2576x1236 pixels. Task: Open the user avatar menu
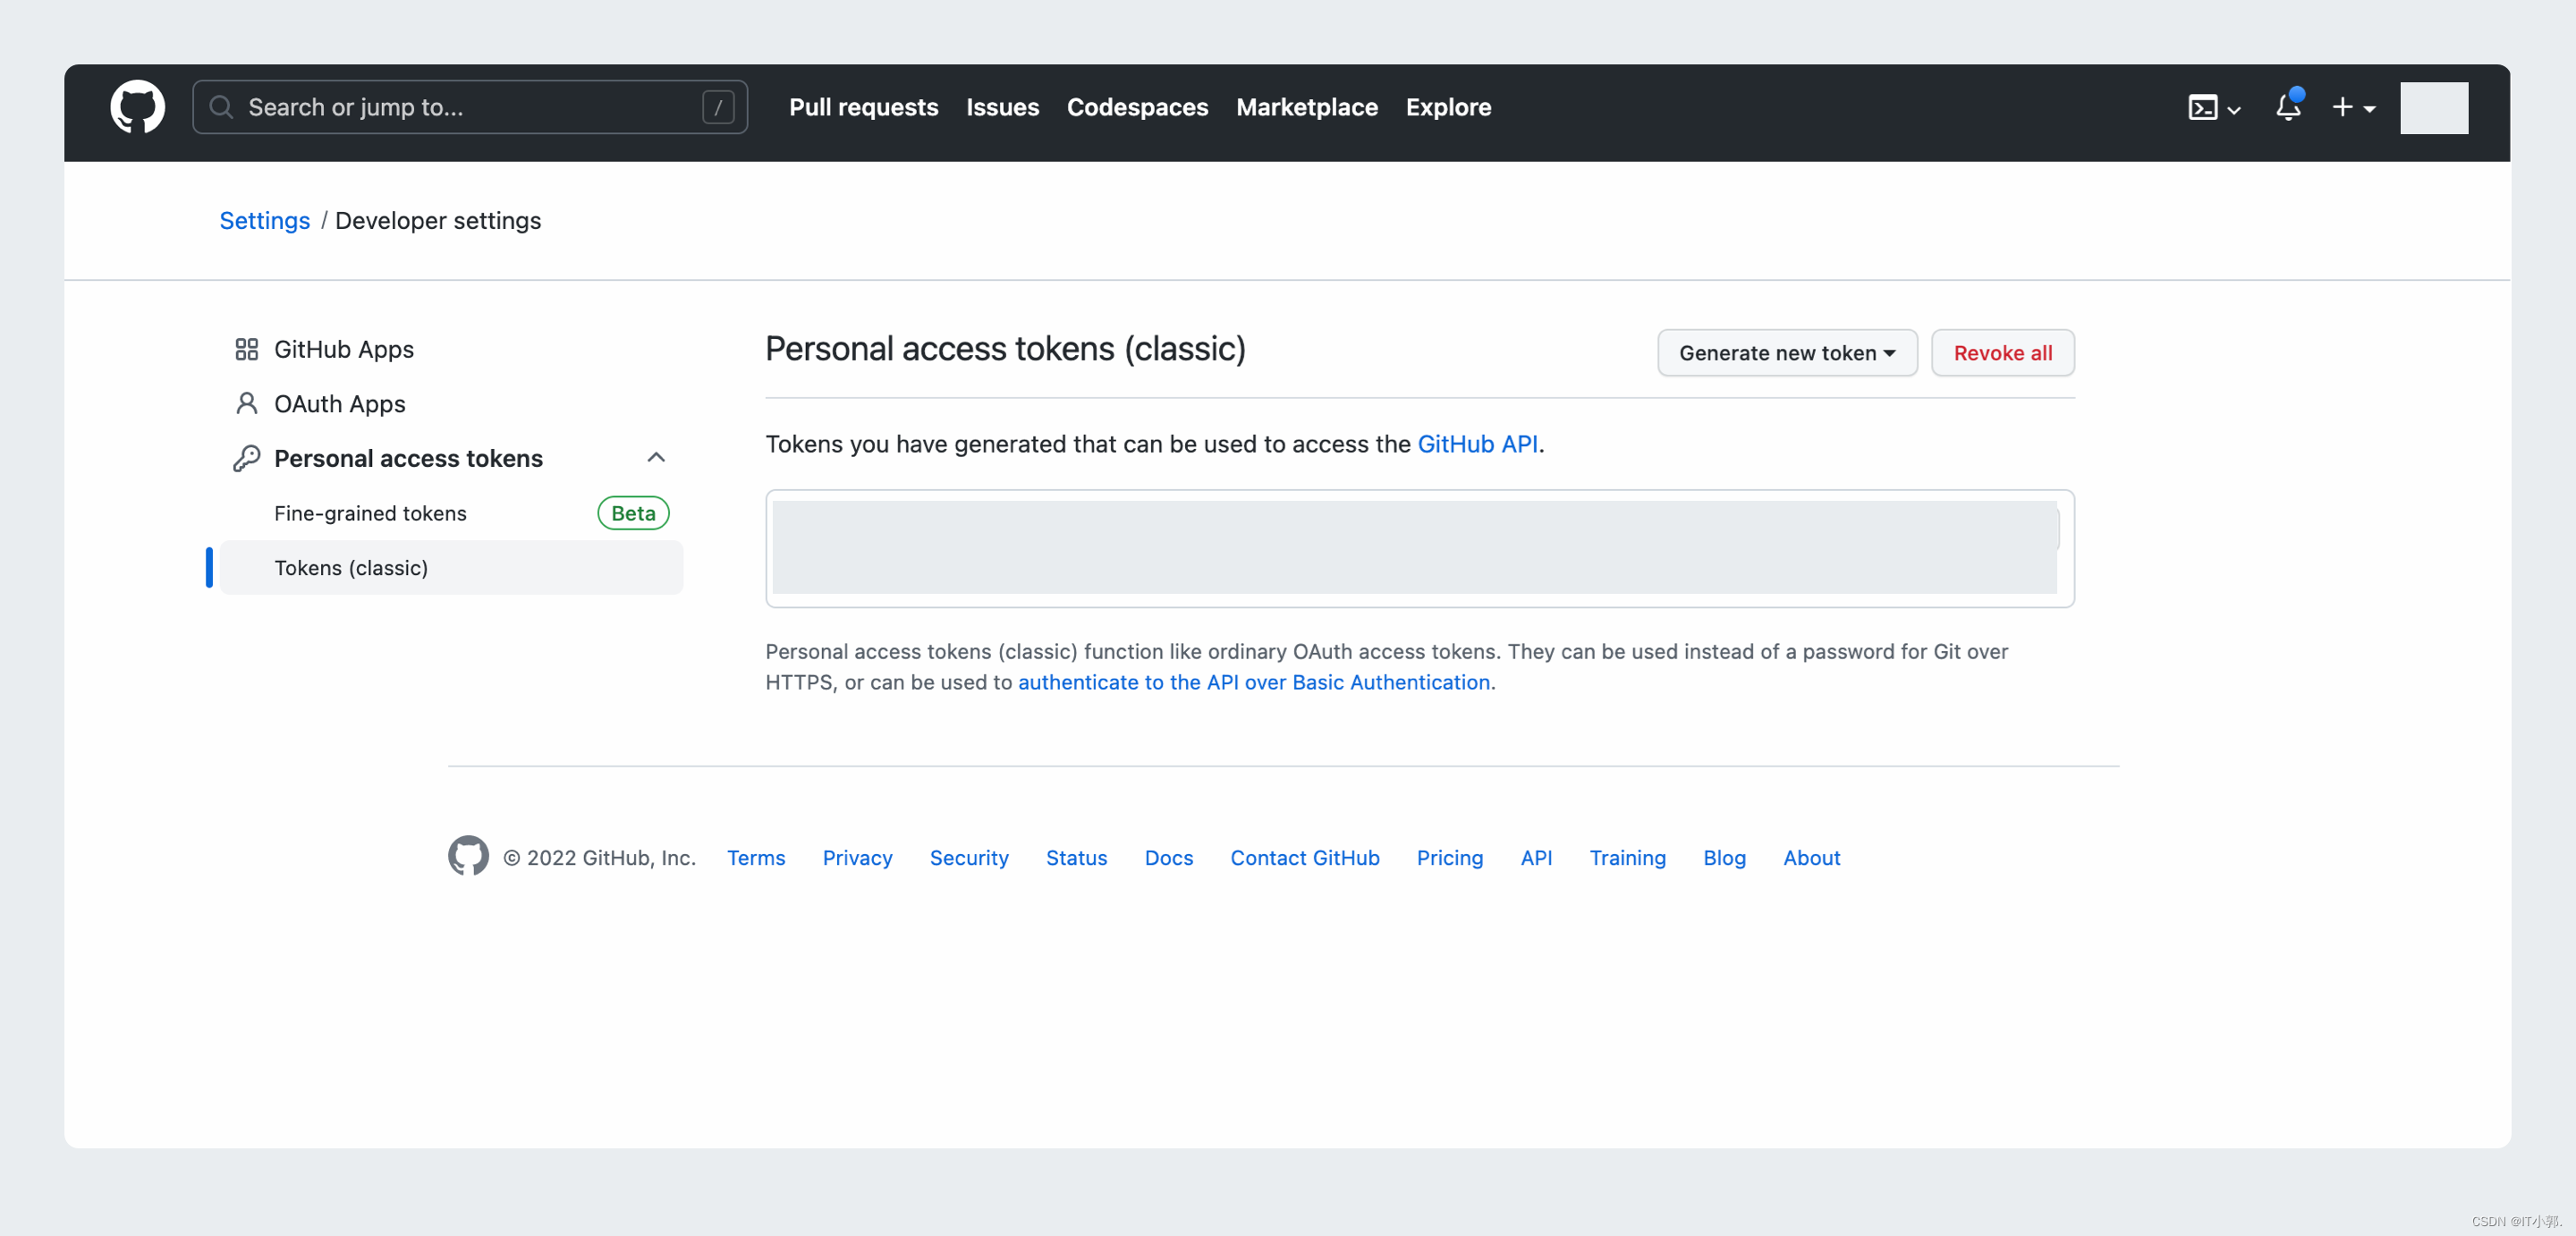coord(2433,108)
